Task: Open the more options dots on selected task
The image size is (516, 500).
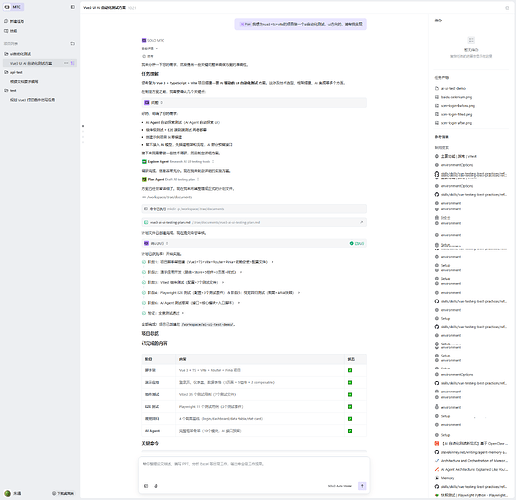Action: pyautogui.click(x=66, y=63)
